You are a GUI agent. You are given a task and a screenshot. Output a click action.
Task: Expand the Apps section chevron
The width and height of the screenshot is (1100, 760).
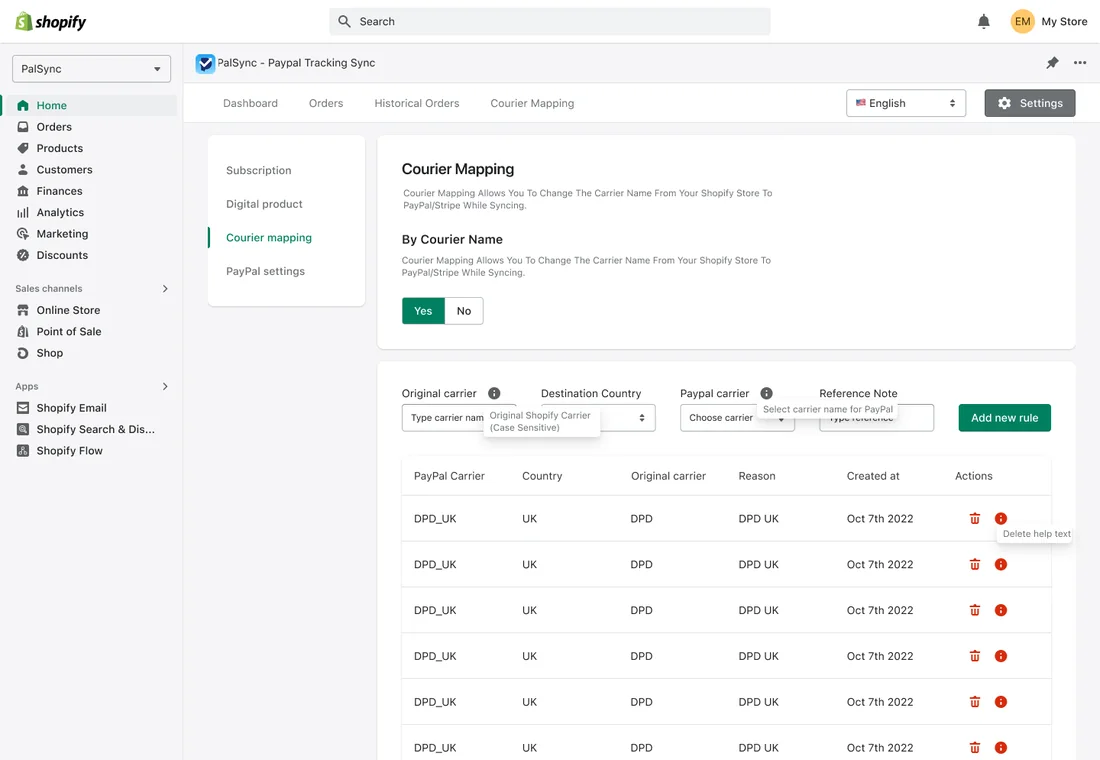click(x=165, y=387)
